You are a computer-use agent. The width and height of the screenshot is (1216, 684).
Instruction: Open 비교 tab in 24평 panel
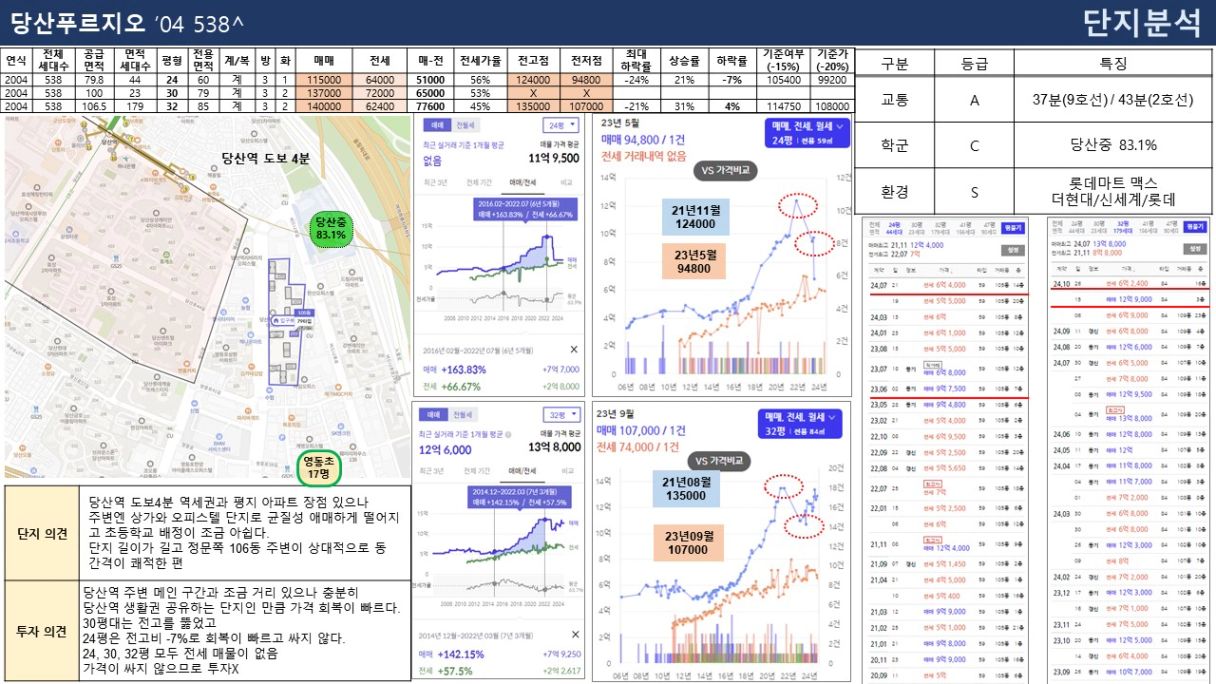click(566, 182)
